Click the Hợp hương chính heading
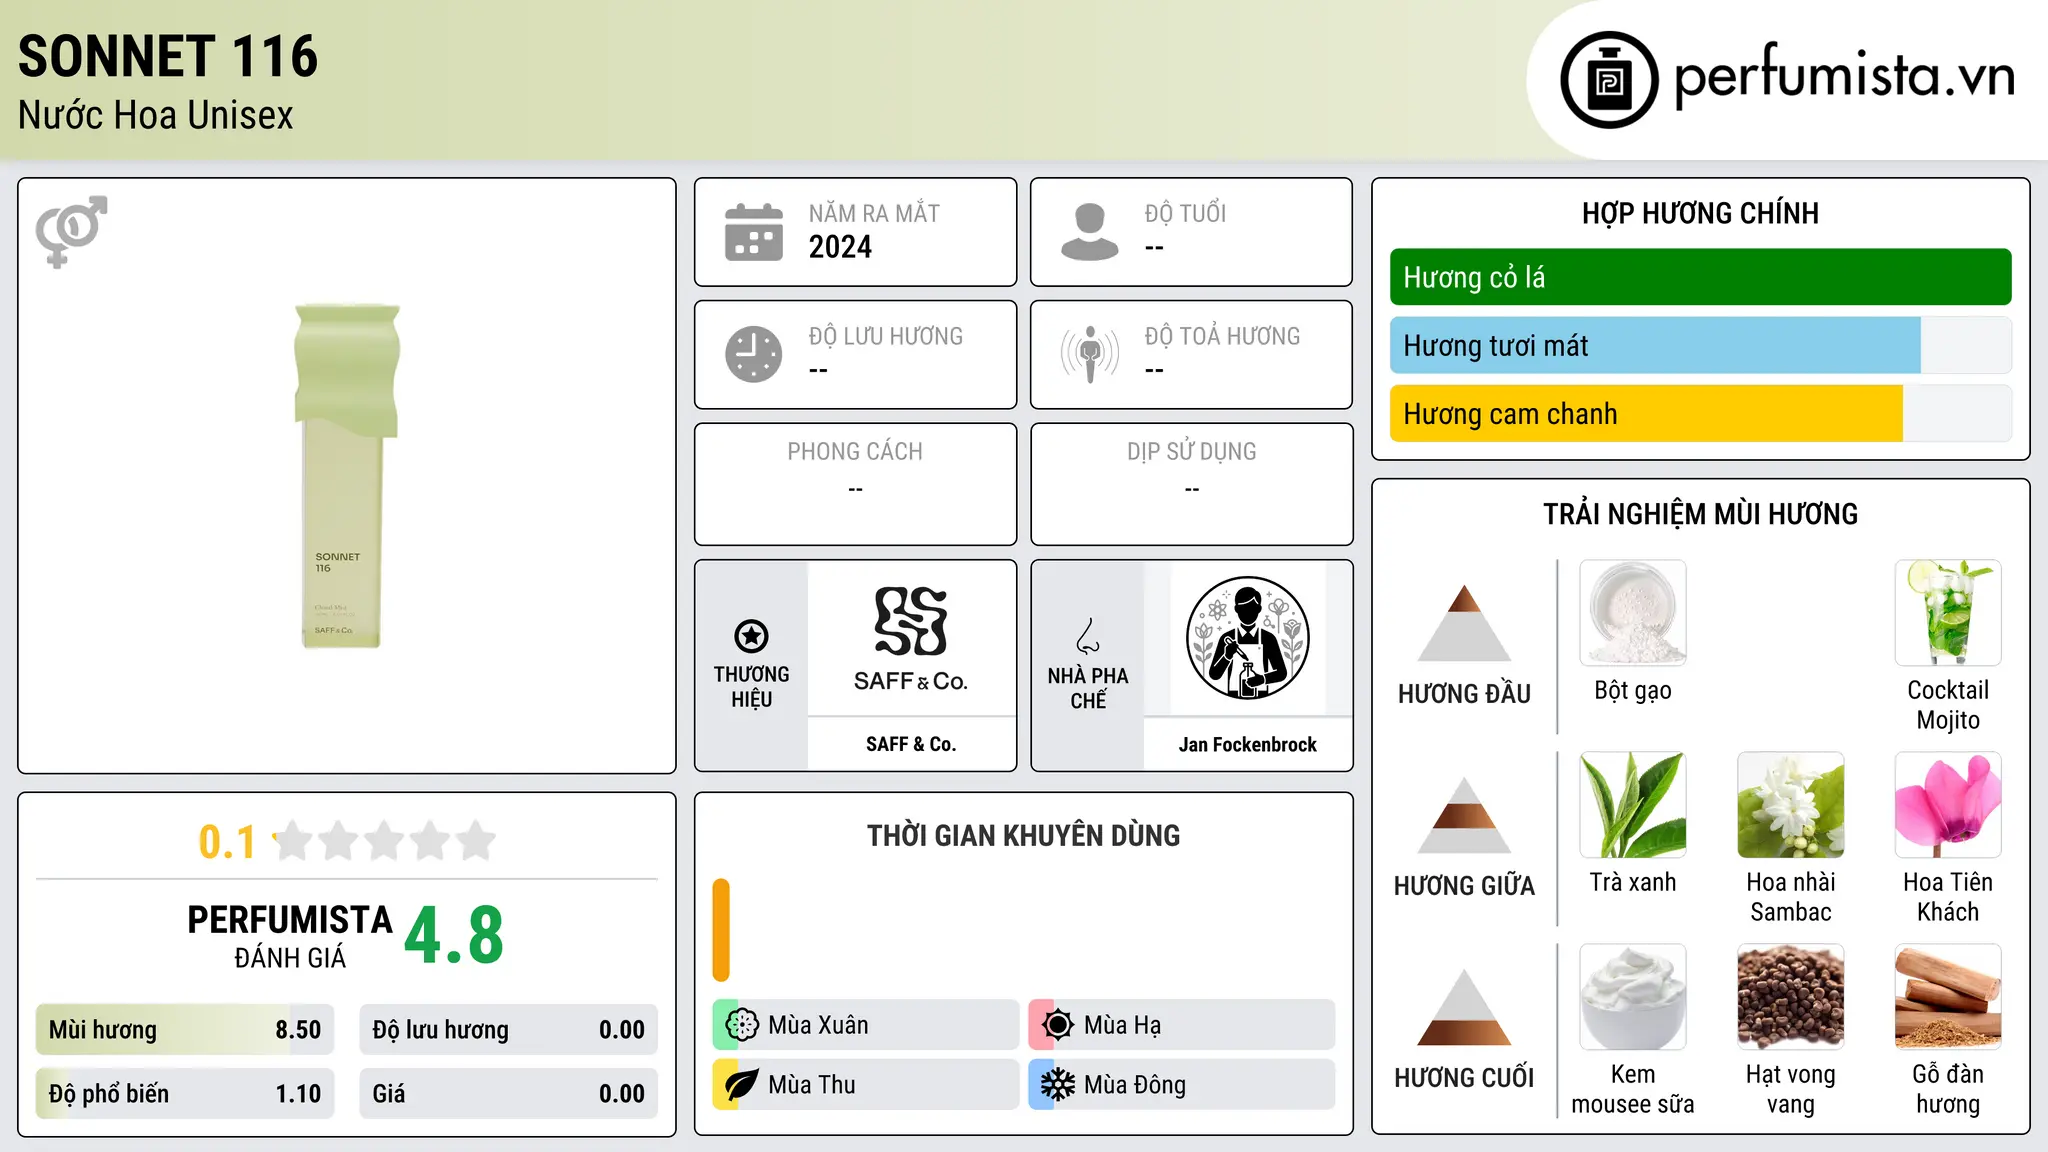The width and height of the screenshot is (2048, 1152). pos(1700,213)
